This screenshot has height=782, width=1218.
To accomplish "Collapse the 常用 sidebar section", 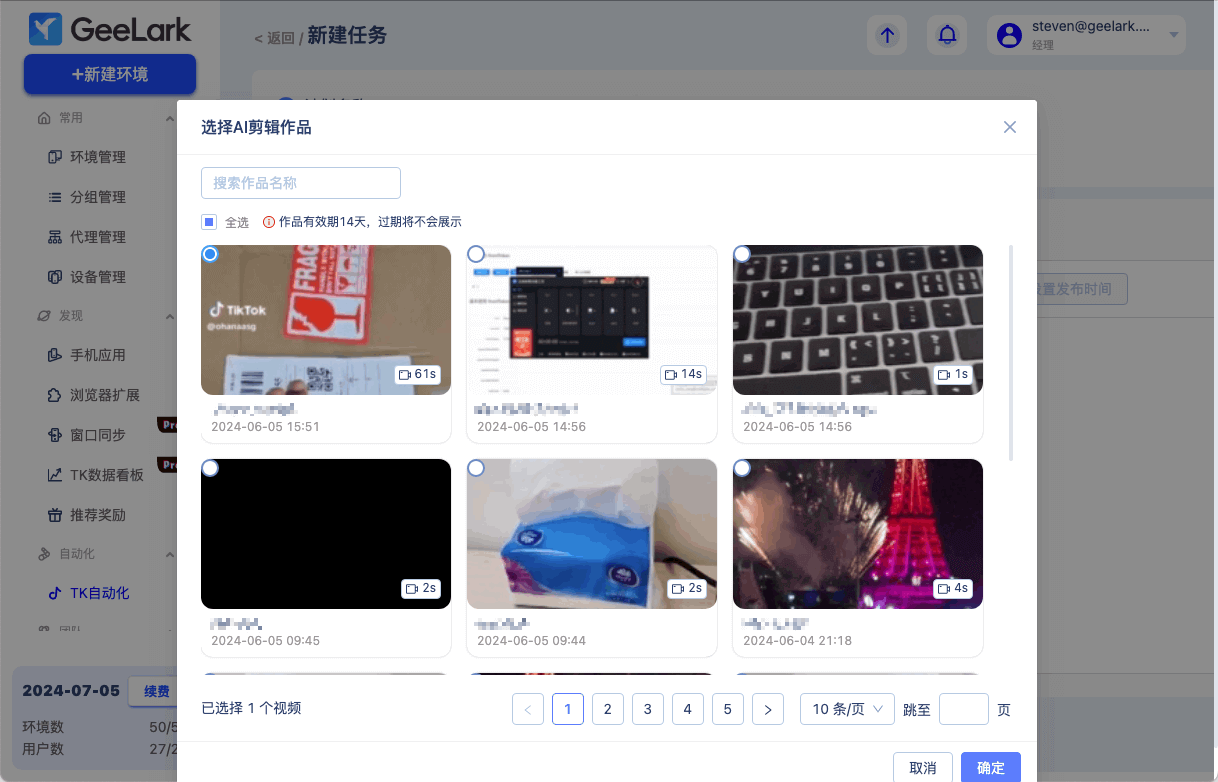I will coord(169,118).
